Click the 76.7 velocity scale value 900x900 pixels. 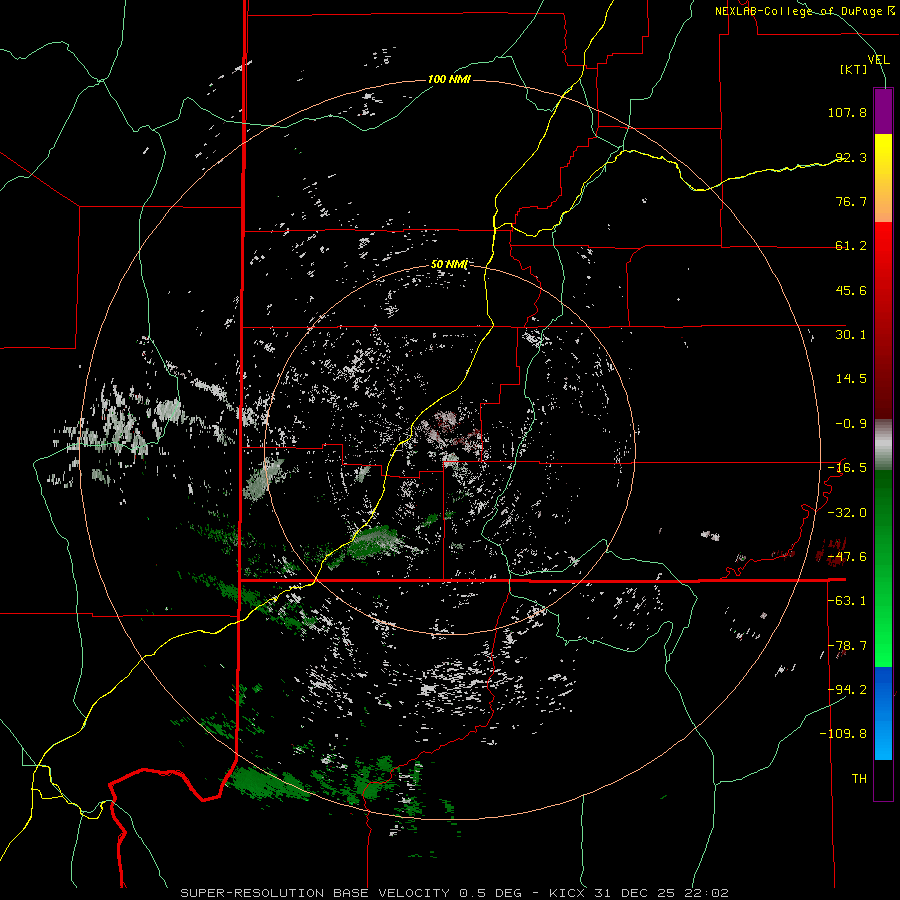point(851,201)
